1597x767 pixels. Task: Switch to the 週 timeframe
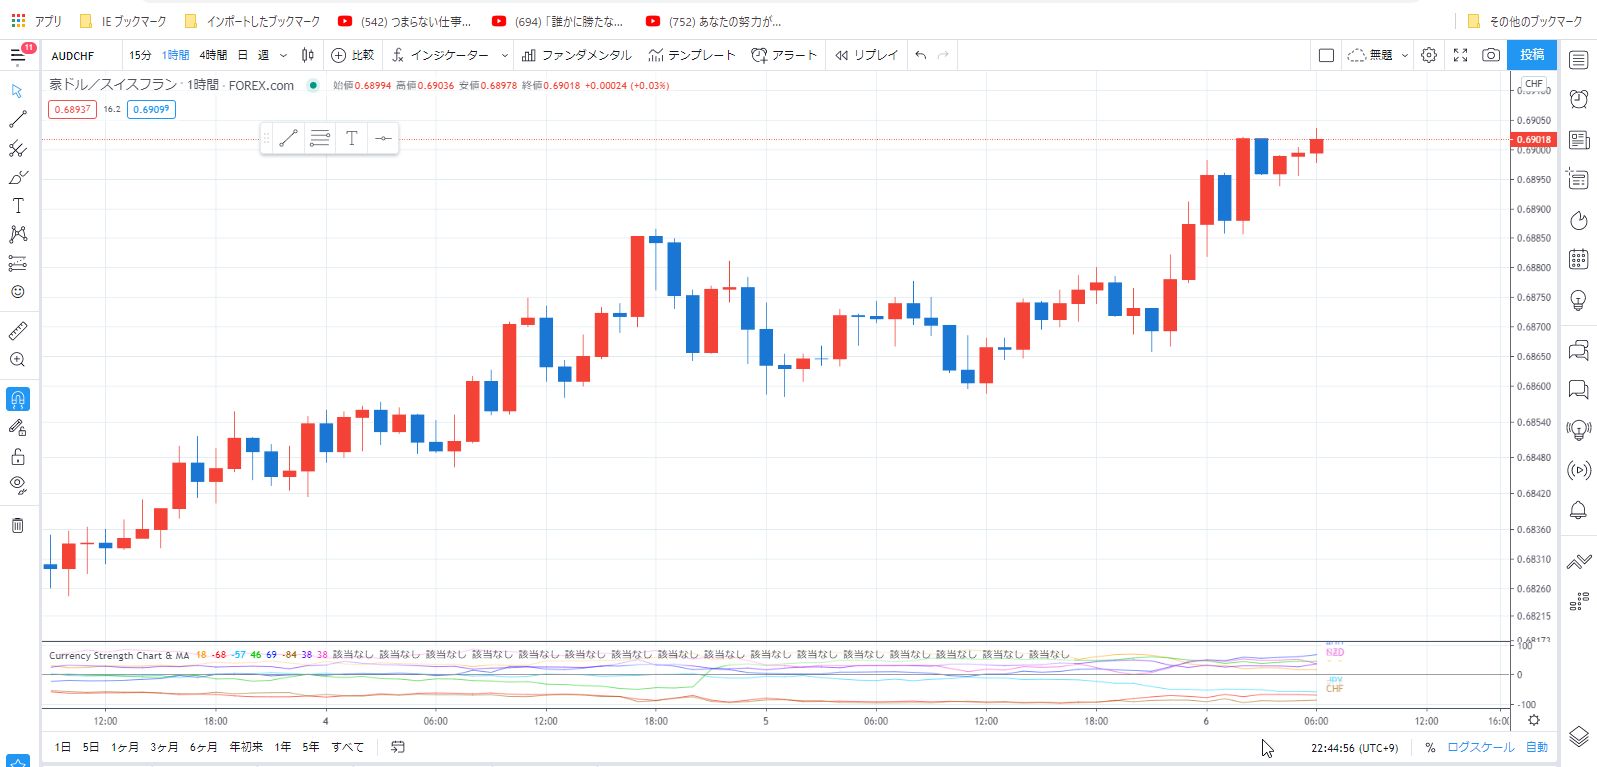263,55
